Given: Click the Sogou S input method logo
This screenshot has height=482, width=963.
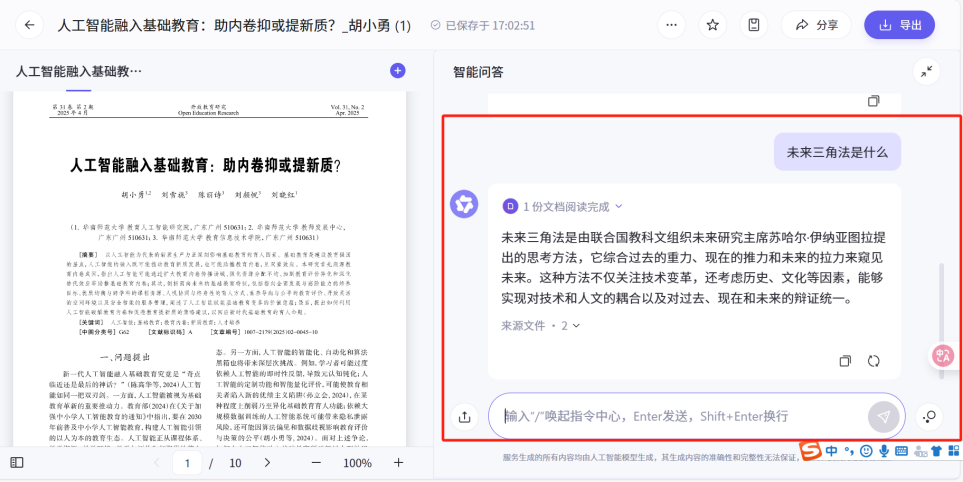Looking at the screenshot, I should [x=811, y=451].
